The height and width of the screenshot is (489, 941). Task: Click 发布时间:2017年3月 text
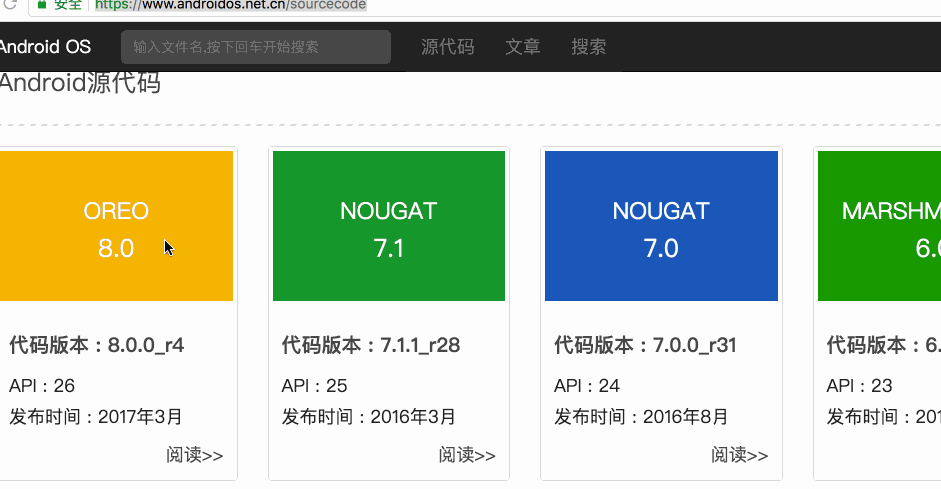pos(95,416)
